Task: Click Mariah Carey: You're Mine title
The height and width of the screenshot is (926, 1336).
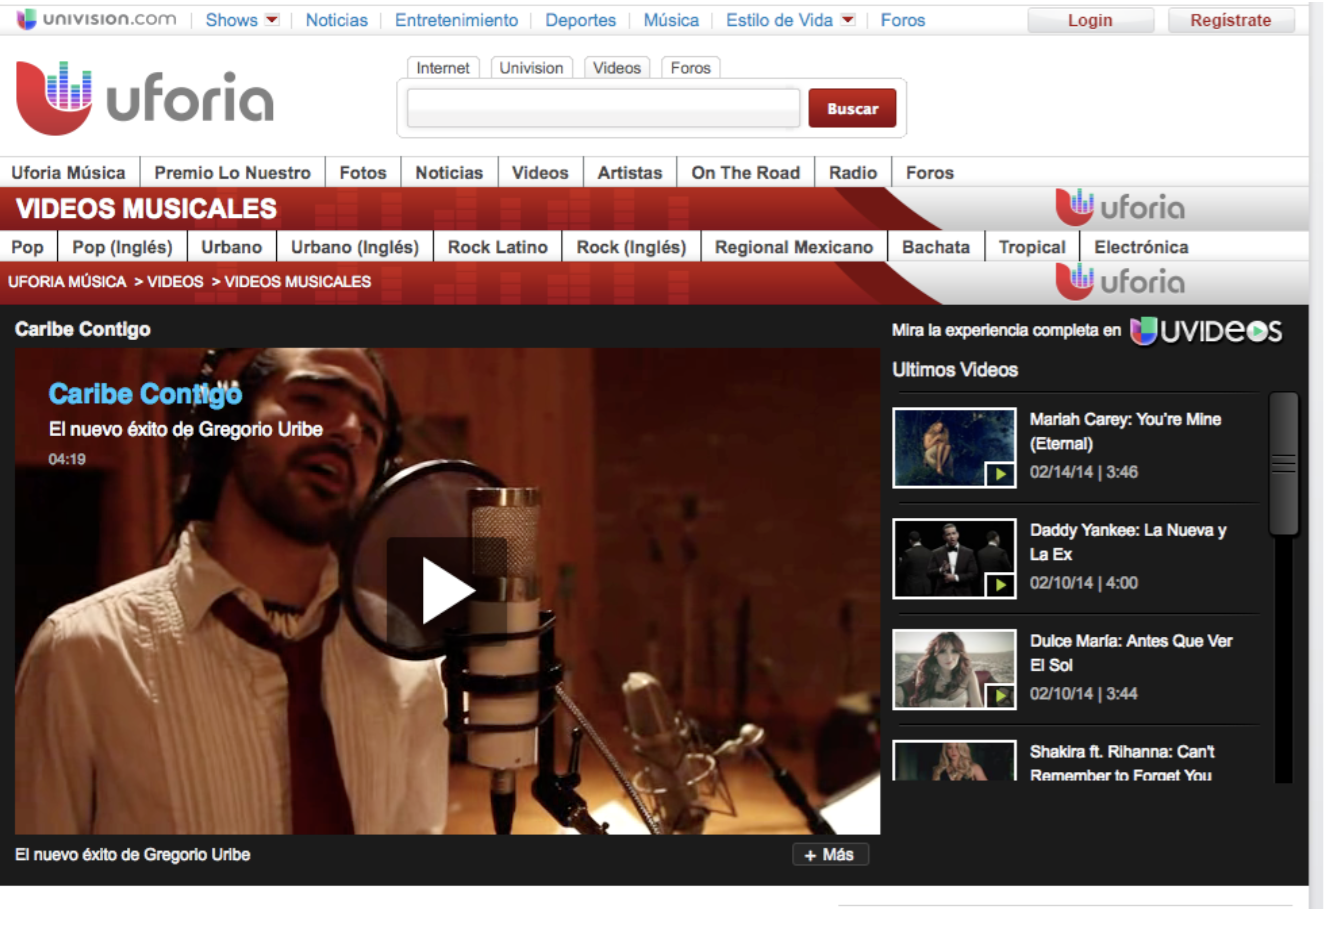Action: click(x=1125, y=431)
